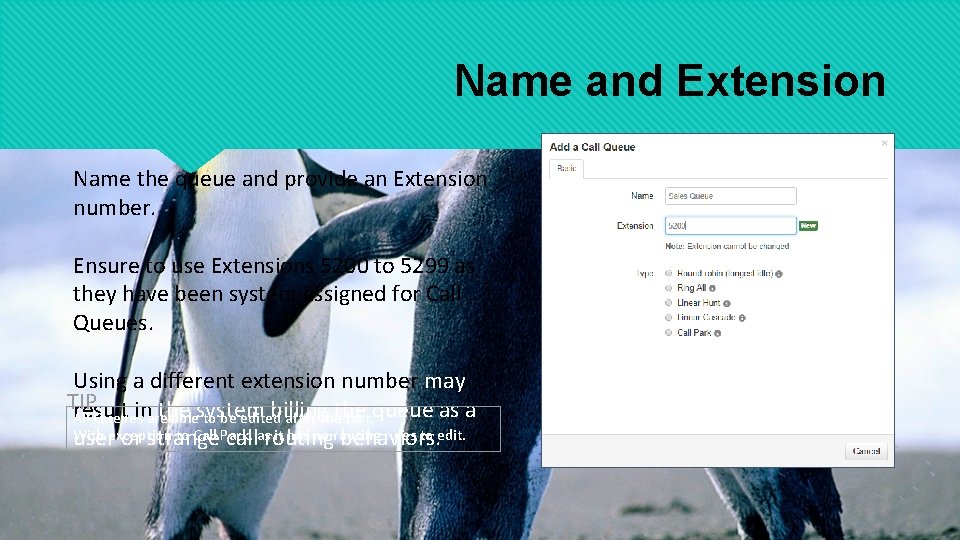Open info icon next to Linear Cascade

[x=742, y=318]
